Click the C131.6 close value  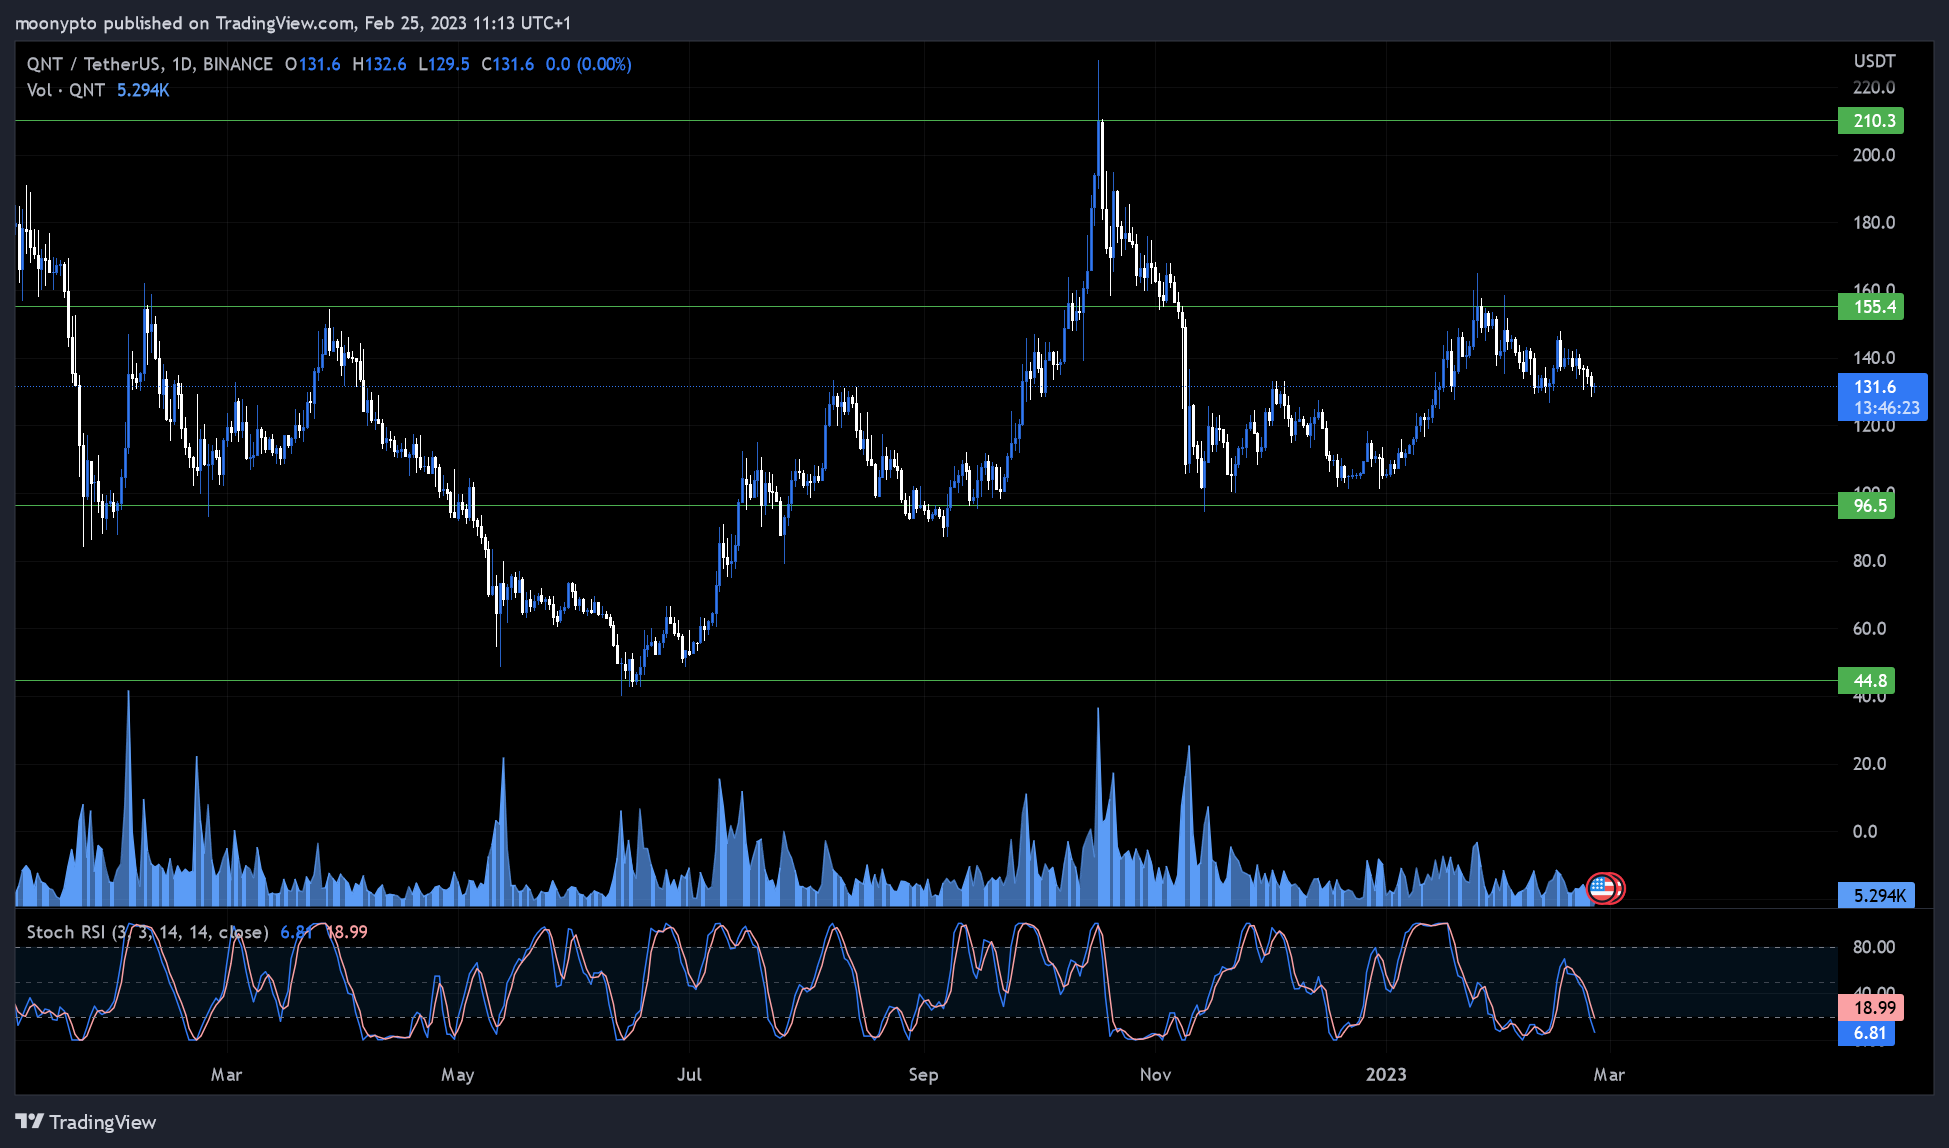[507, 64]
